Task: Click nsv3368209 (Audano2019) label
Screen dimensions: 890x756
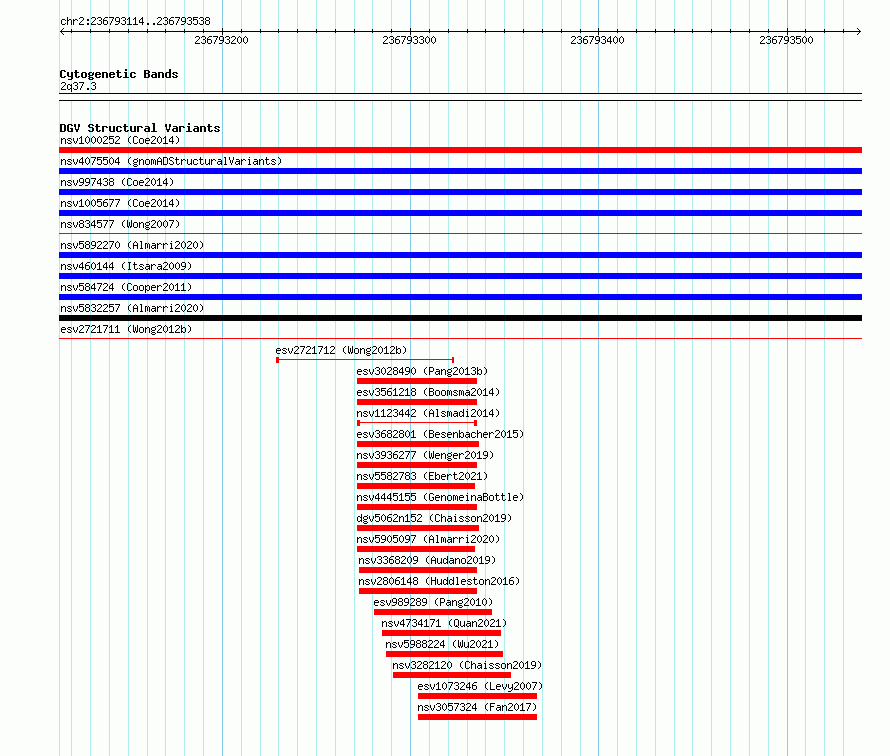Action: (427, 560)
